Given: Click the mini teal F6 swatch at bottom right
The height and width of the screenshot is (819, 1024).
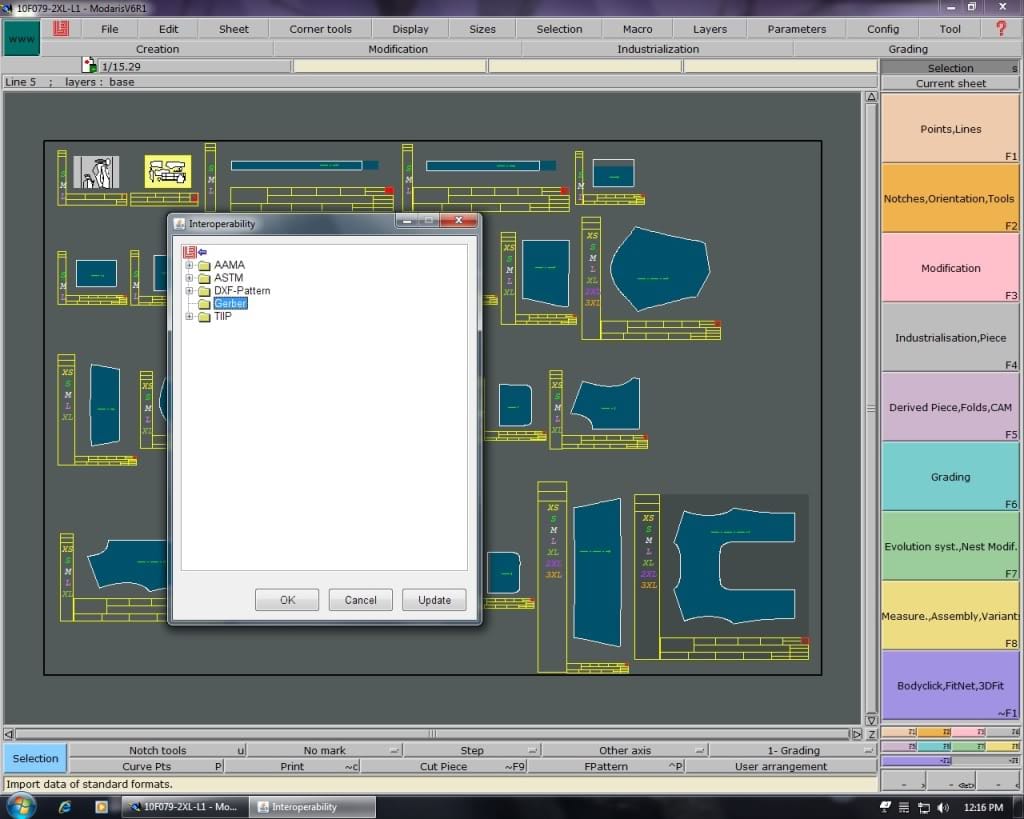Looking at the screenshot, I should coord(934,747).
